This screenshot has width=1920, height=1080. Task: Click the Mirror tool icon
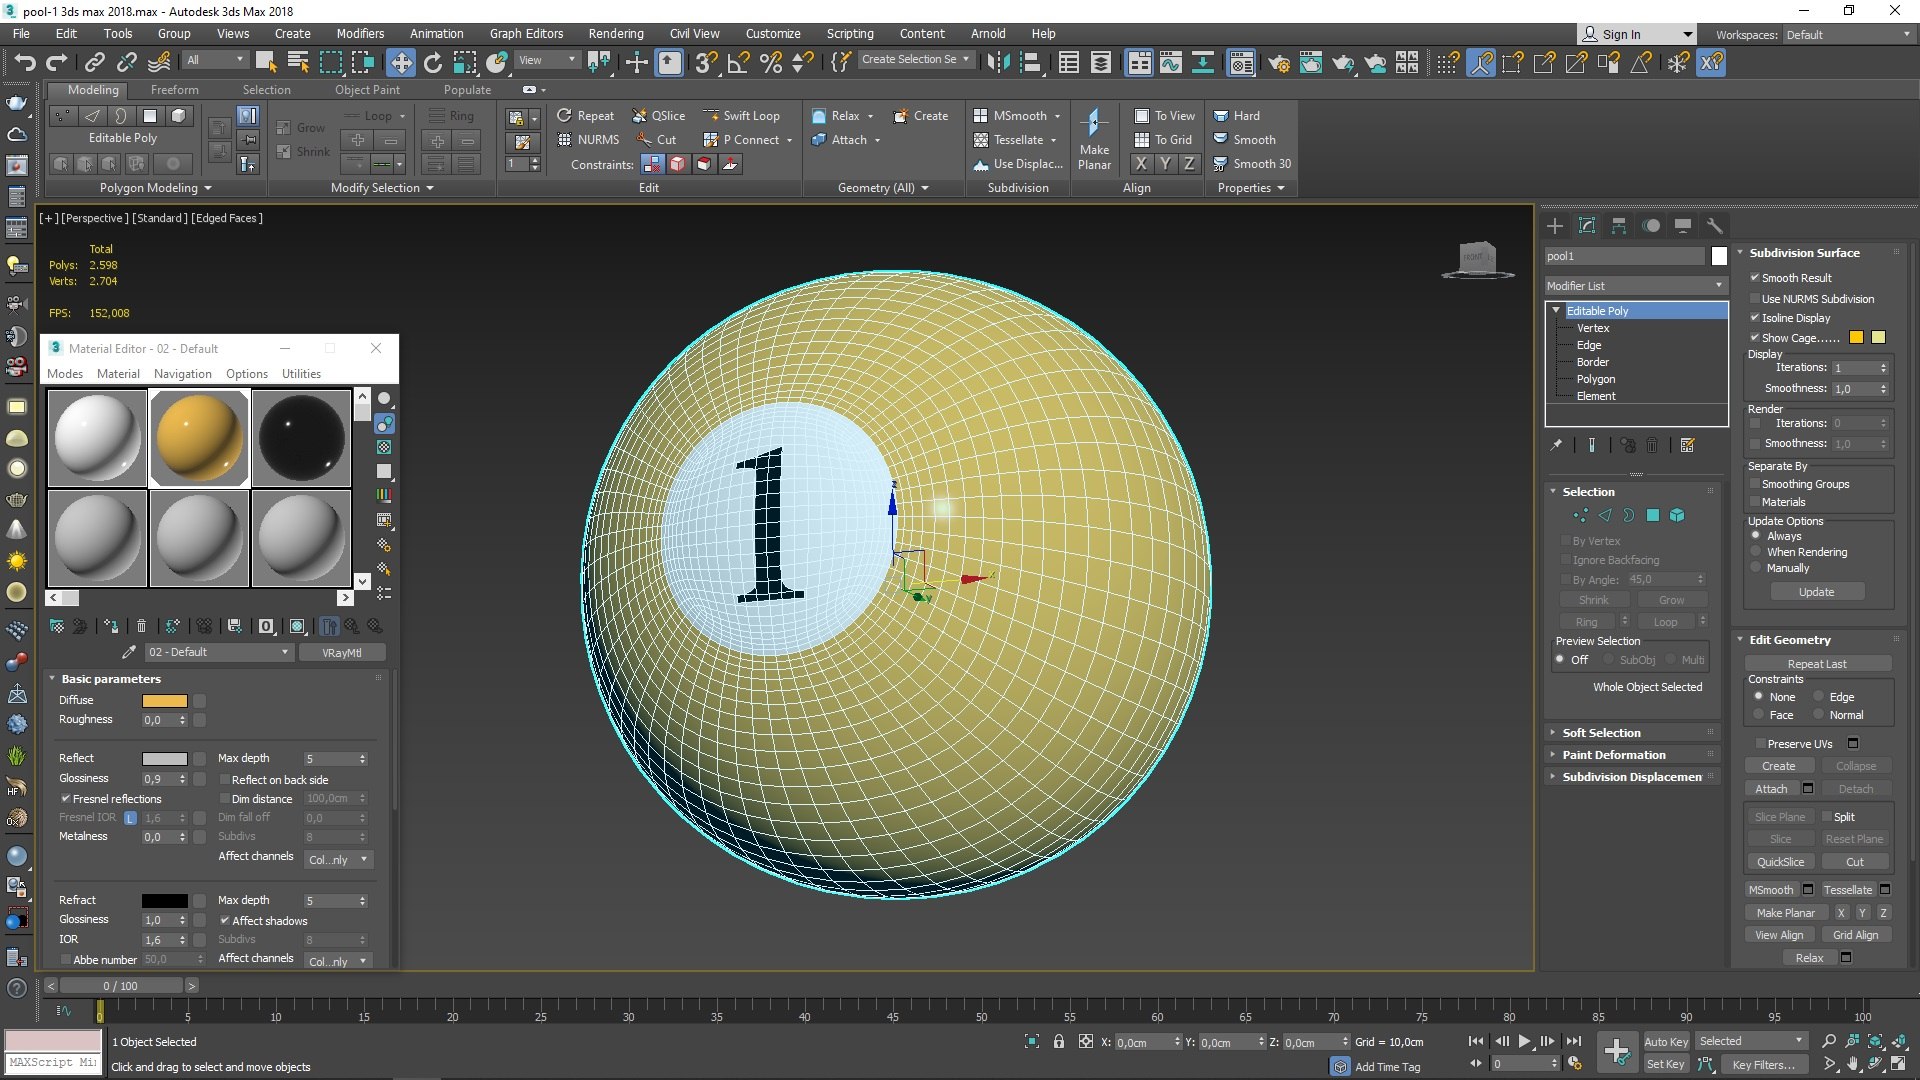point(997,63)
